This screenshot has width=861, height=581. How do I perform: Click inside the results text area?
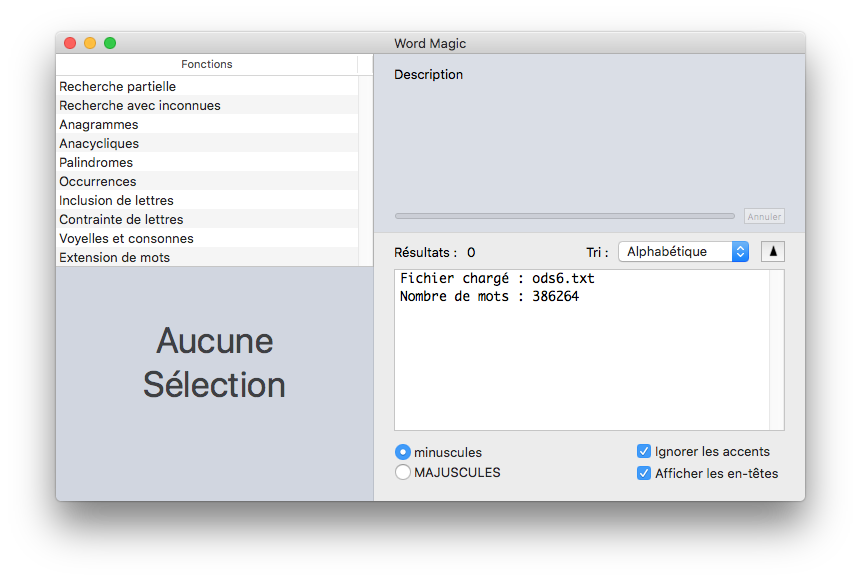point(580,360)
